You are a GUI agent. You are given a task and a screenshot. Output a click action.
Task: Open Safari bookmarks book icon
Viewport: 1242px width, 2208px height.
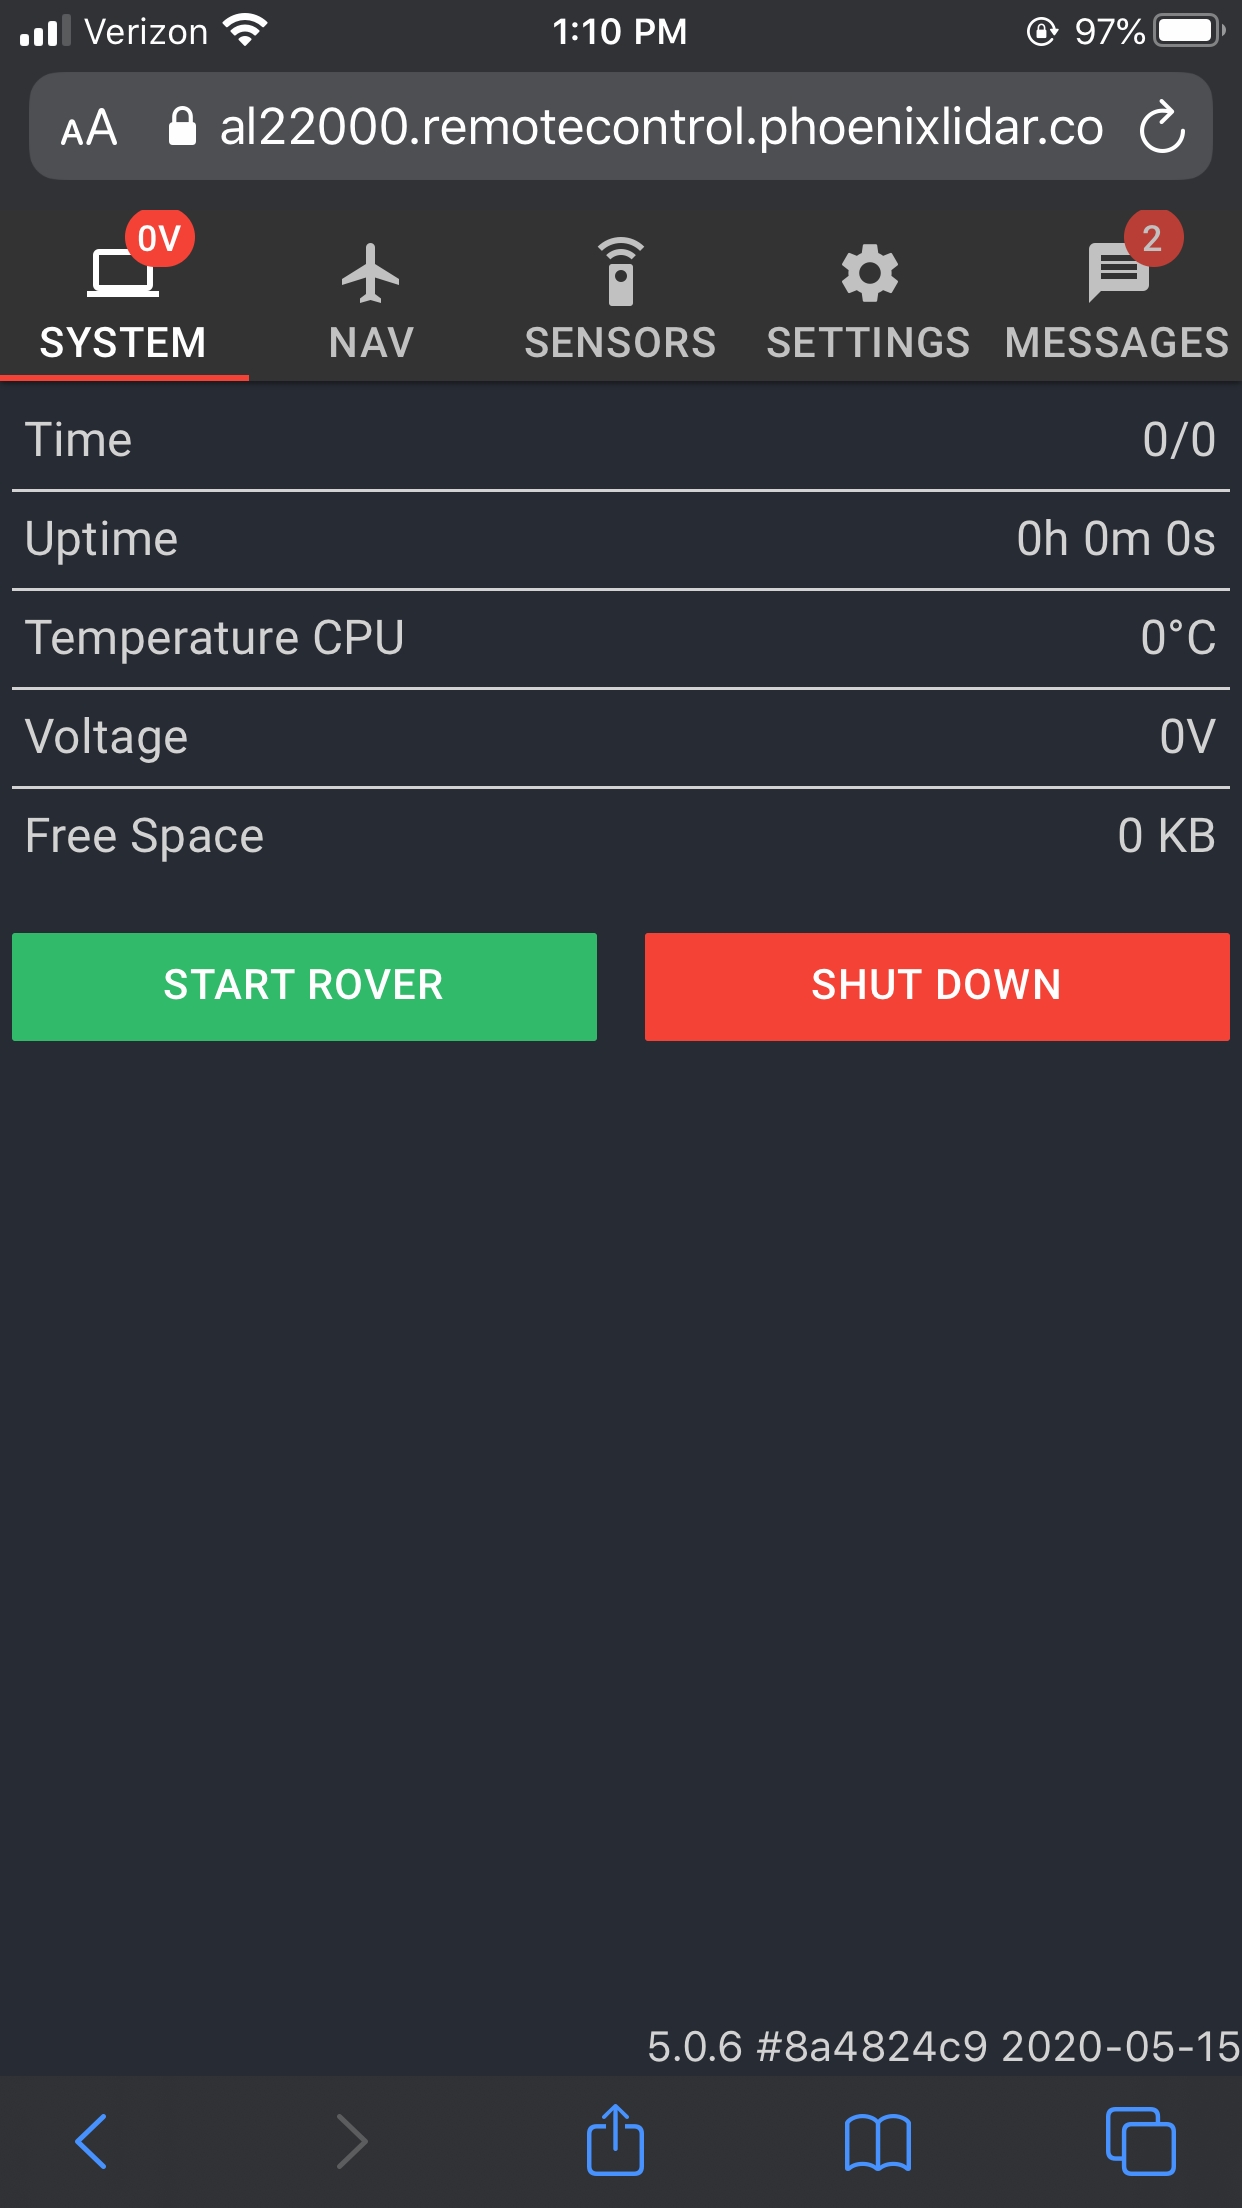click(877, 2142)
